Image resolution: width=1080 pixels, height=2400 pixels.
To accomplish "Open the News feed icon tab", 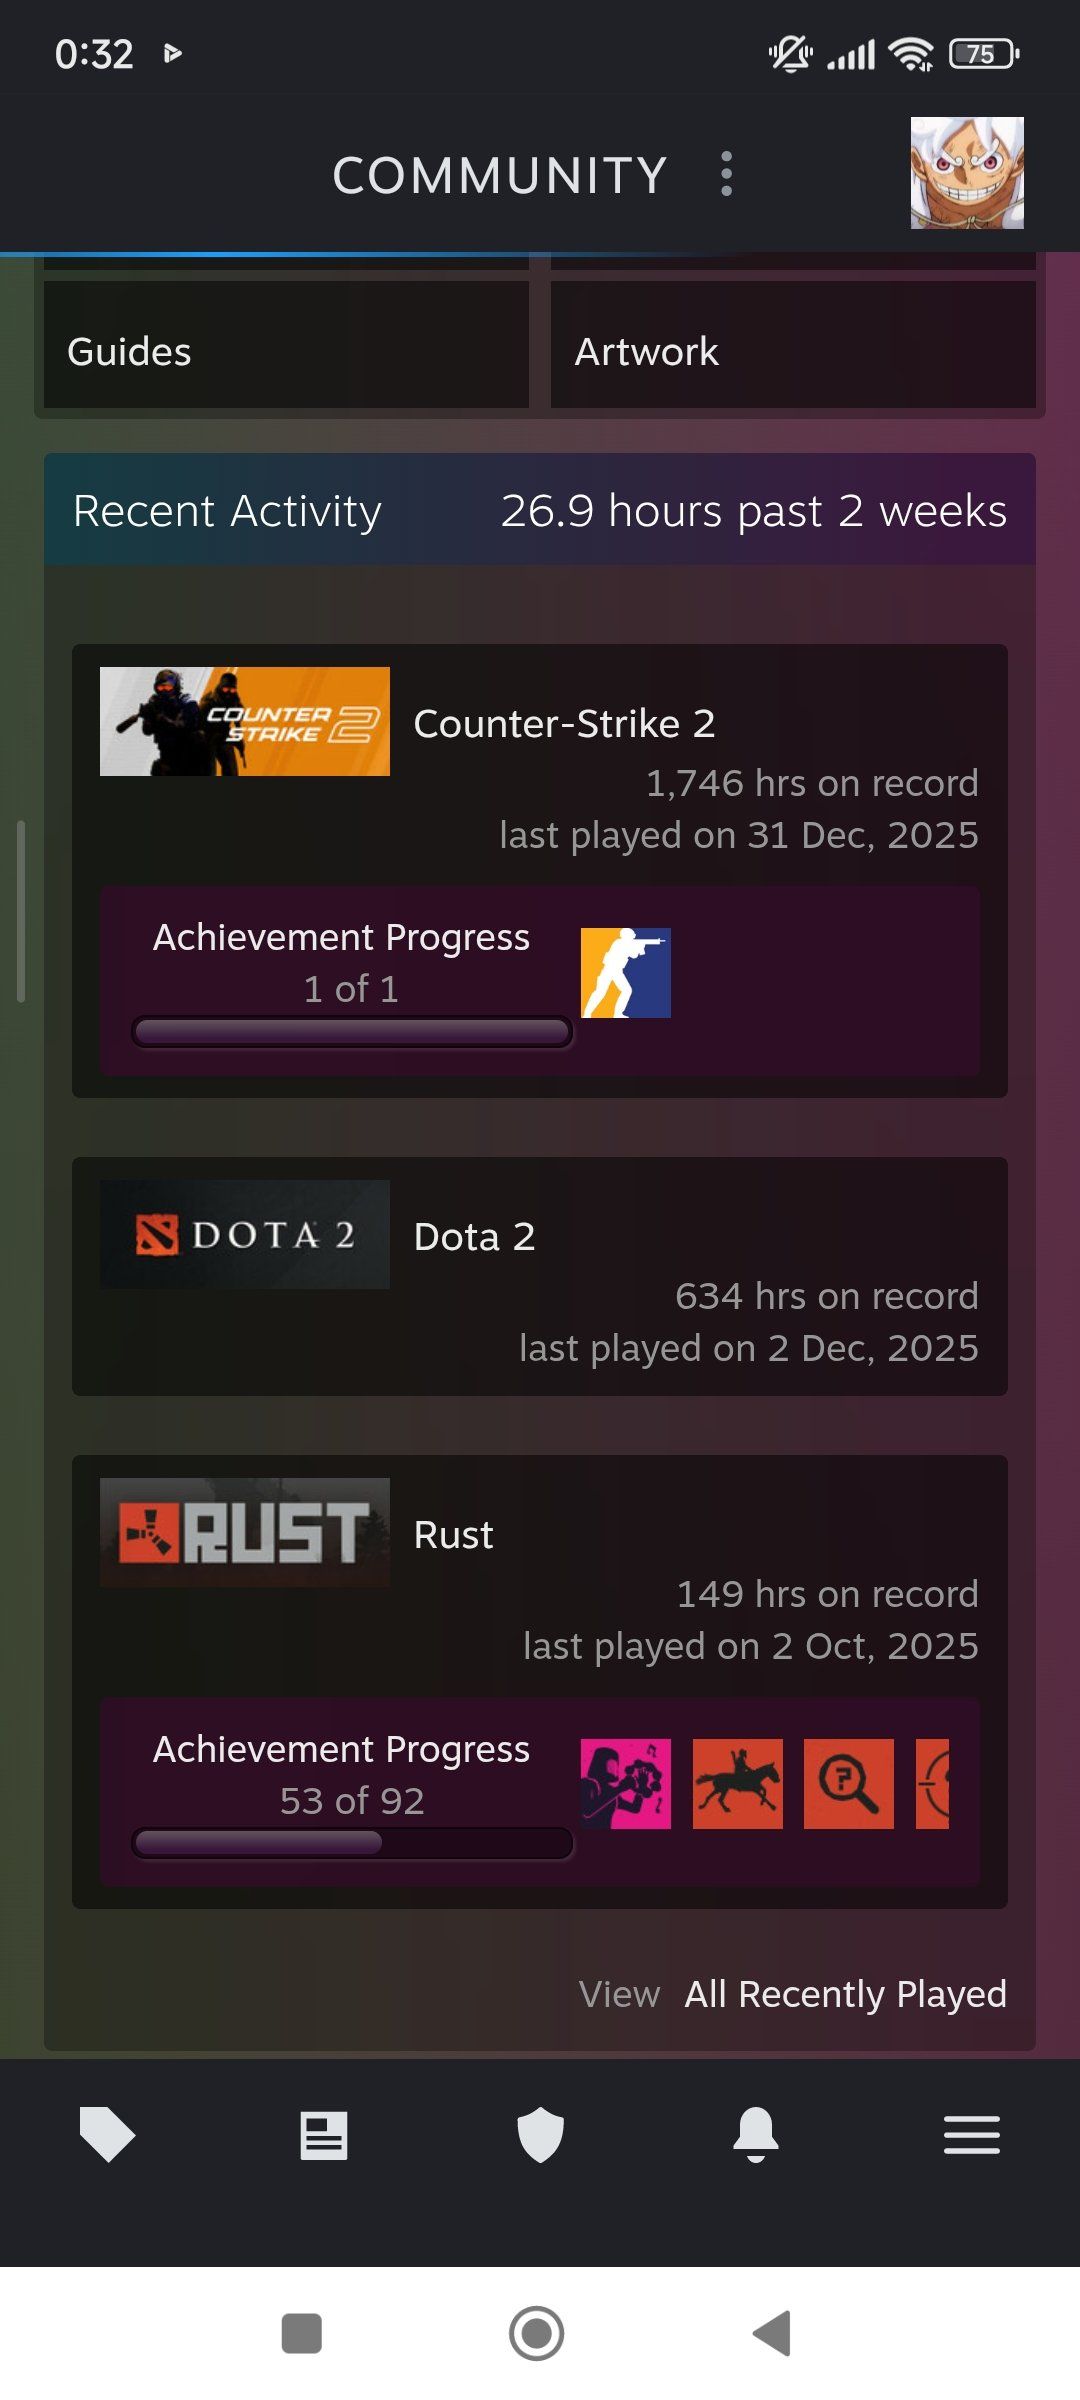I will [x=324, y=2136].
